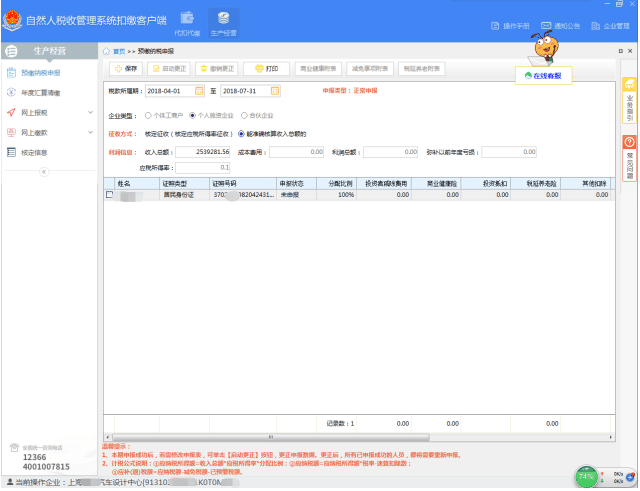Click the 保存 button
This screenshot has width=640, height=491.
[x=126, y=69]
